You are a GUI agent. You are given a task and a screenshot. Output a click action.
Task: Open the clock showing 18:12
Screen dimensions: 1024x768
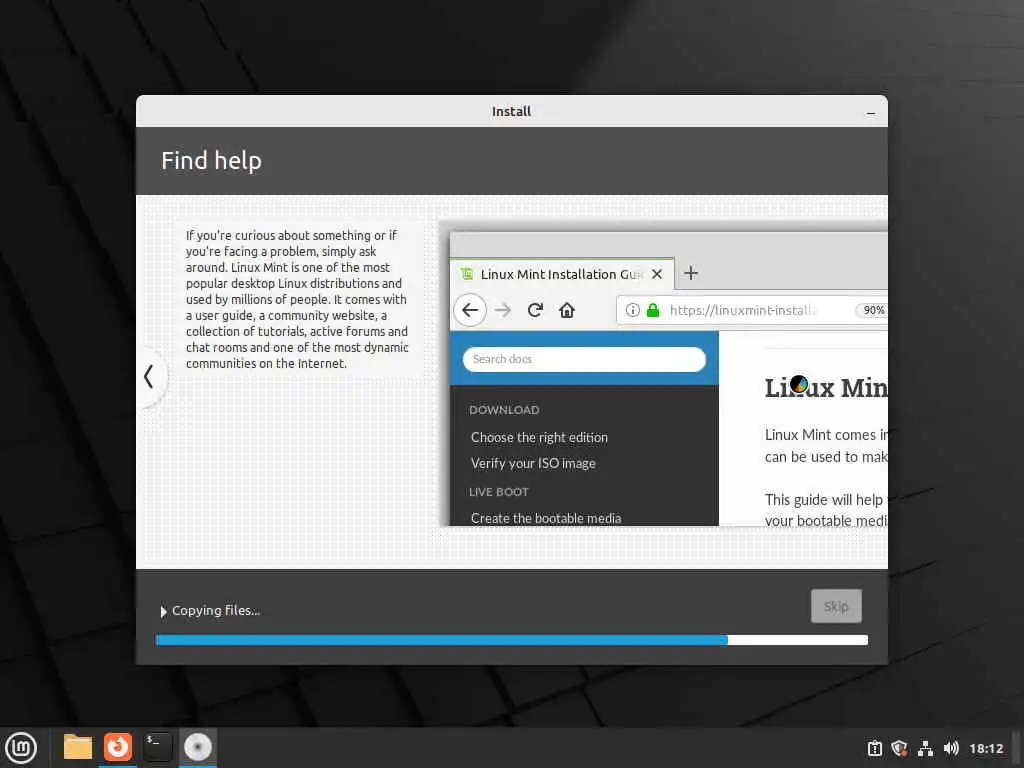[985, 748]
